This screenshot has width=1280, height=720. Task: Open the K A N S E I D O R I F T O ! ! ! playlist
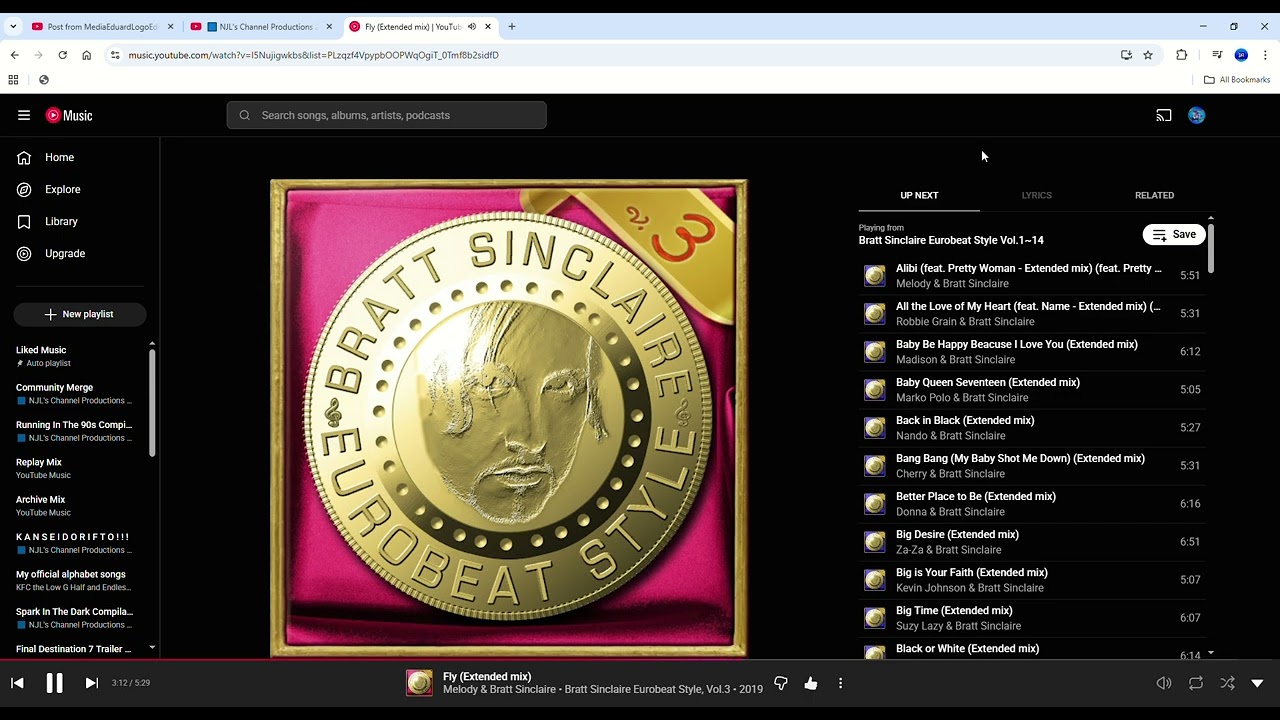(x=76, y=543)
